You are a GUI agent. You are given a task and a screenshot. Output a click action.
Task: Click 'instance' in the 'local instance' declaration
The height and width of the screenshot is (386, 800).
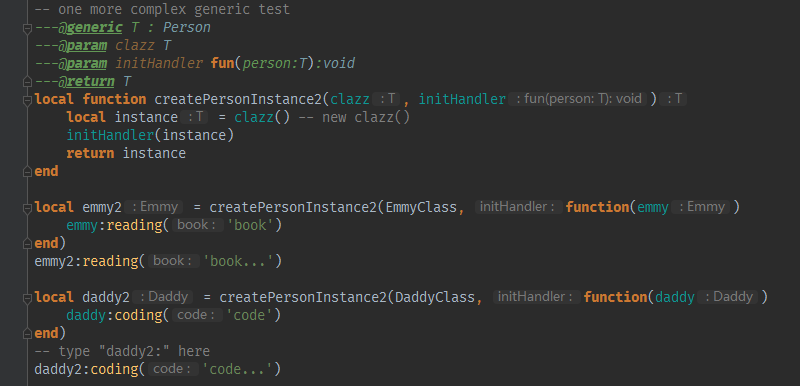click(146, 117)
